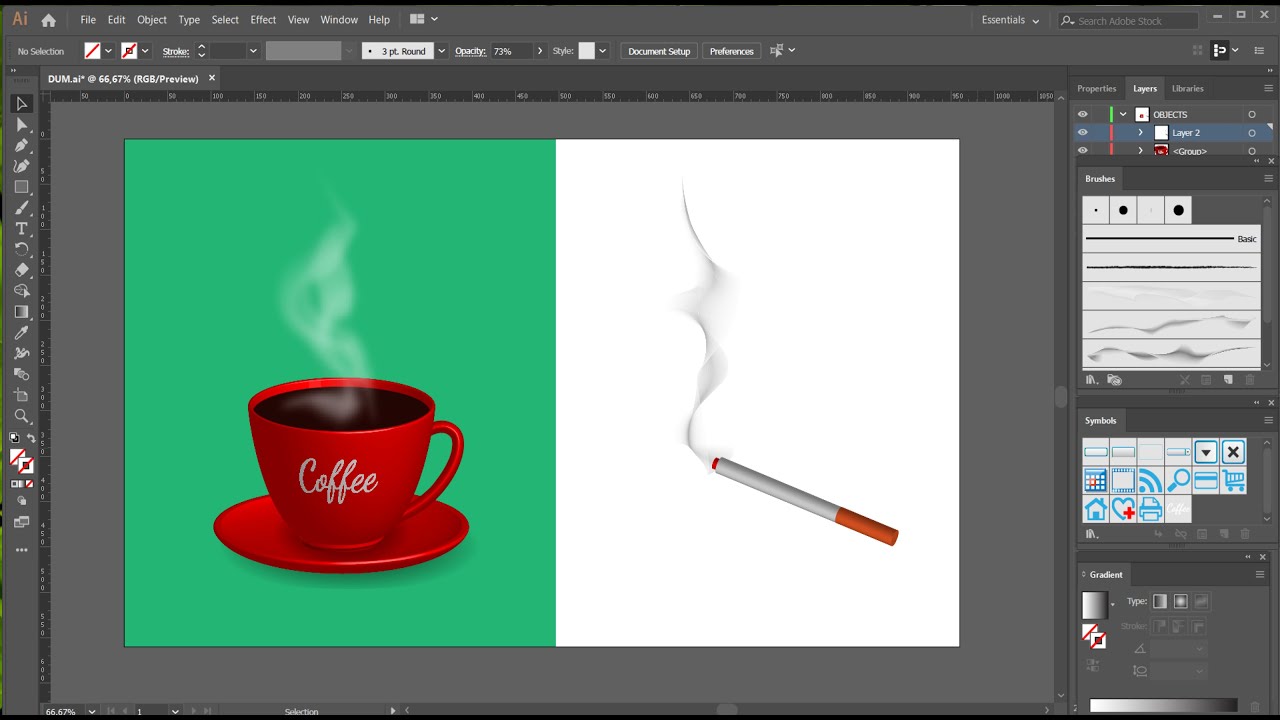This screenshot has width=1280, height=720.
Task: Open Brush Libraries menu icon
Action: (x=1092, y=380)
